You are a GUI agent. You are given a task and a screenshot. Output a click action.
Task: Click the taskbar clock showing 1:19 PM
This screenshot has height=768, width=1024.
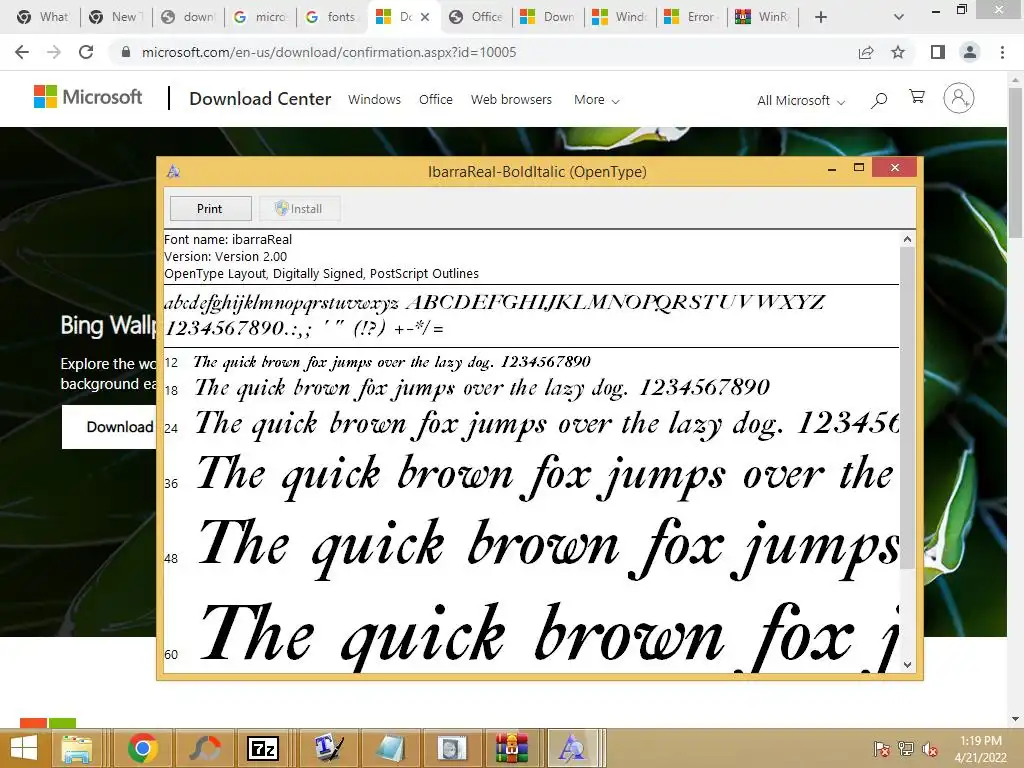pyautogui.click(x=980, y=749)
